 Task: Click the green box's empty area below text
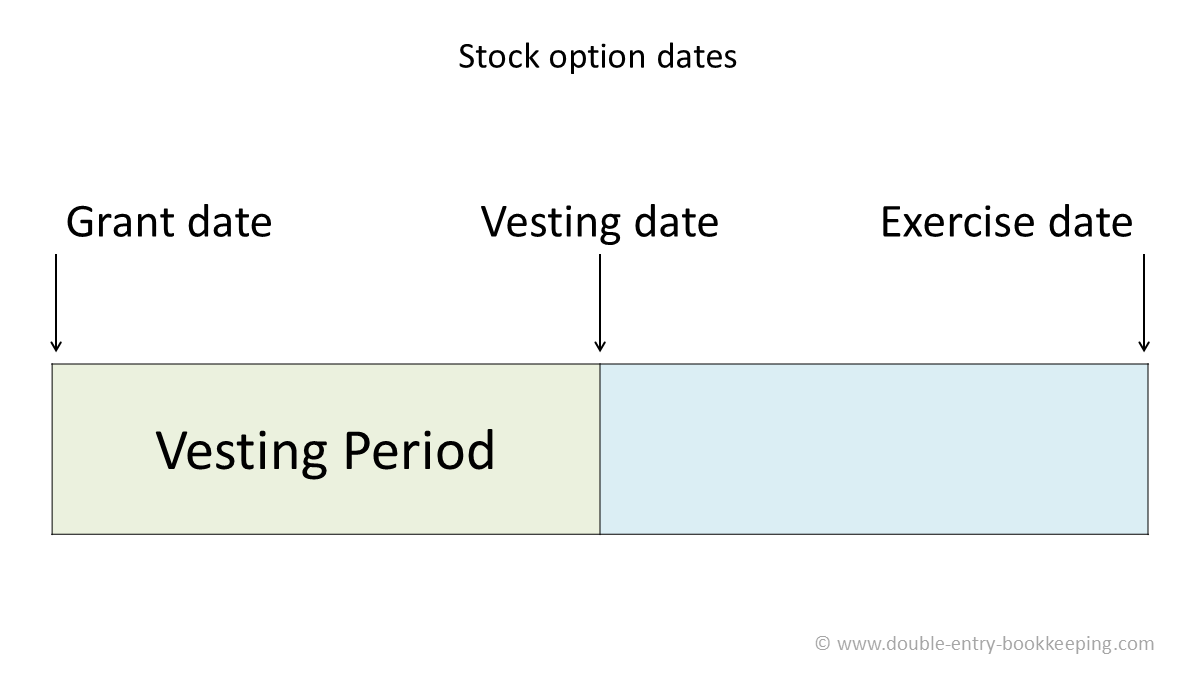[325, 508]
